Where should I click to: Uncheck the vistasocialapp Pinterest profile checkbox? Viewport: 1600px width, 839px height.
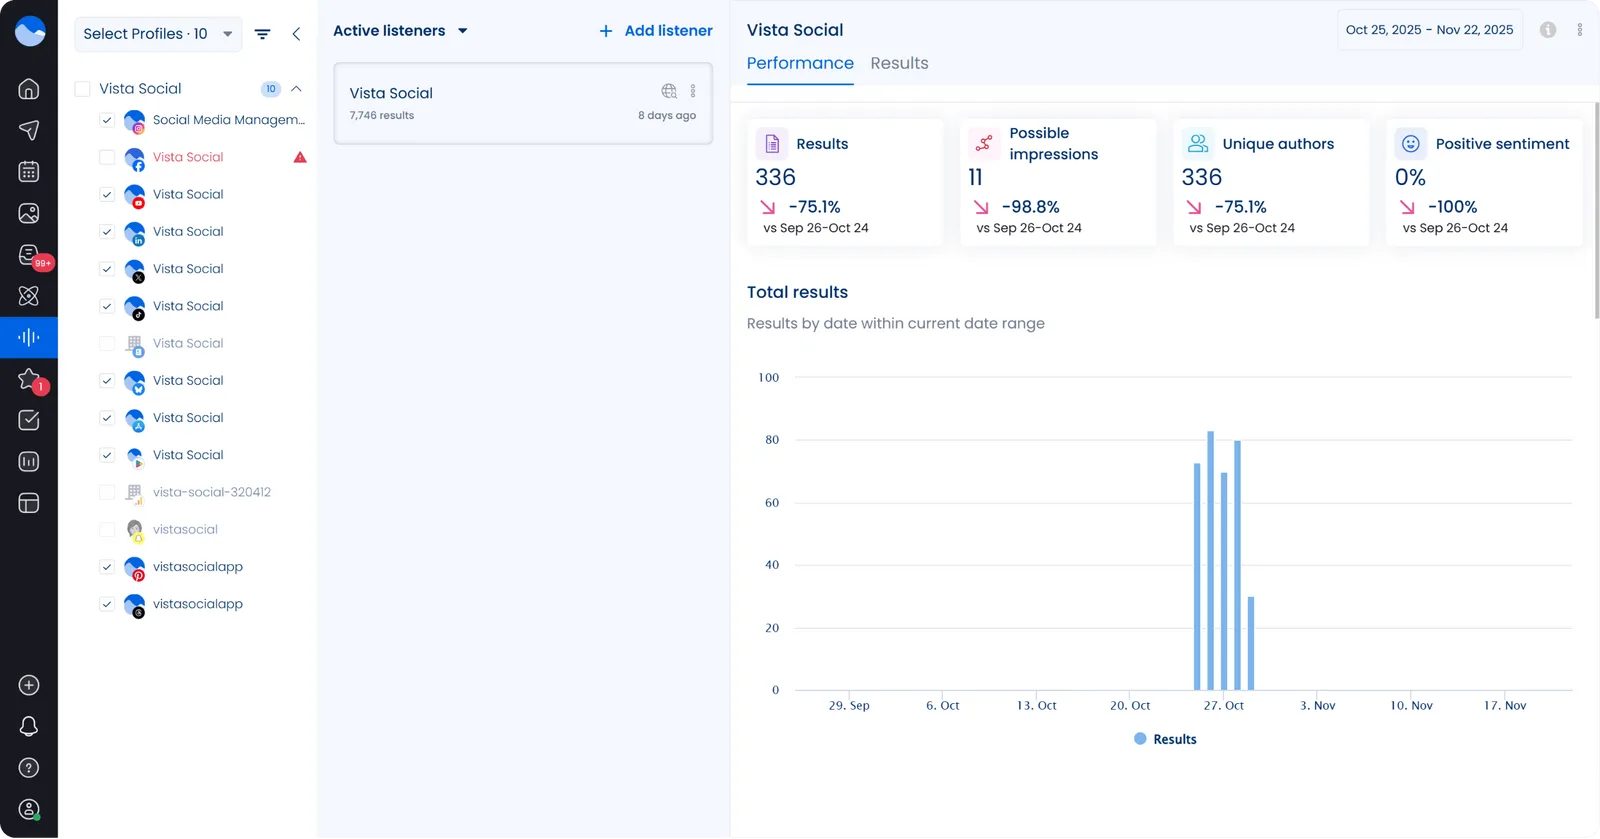[107, 567]
